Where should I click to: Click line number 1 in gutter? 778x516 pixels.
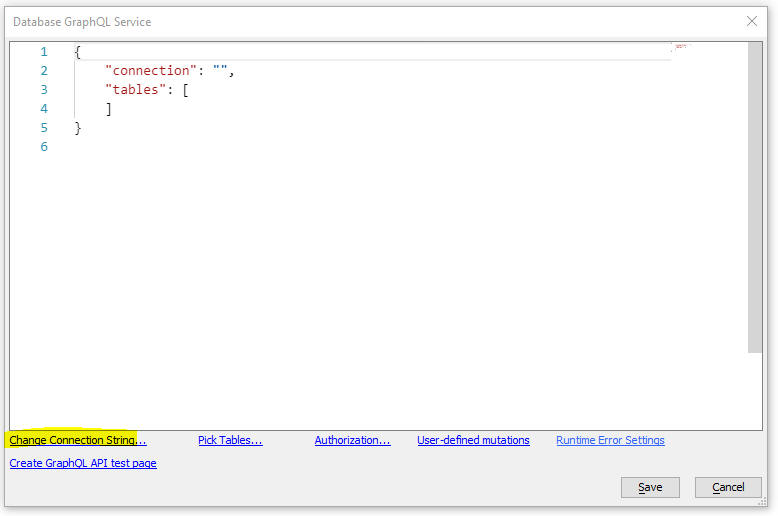(44, 52)
